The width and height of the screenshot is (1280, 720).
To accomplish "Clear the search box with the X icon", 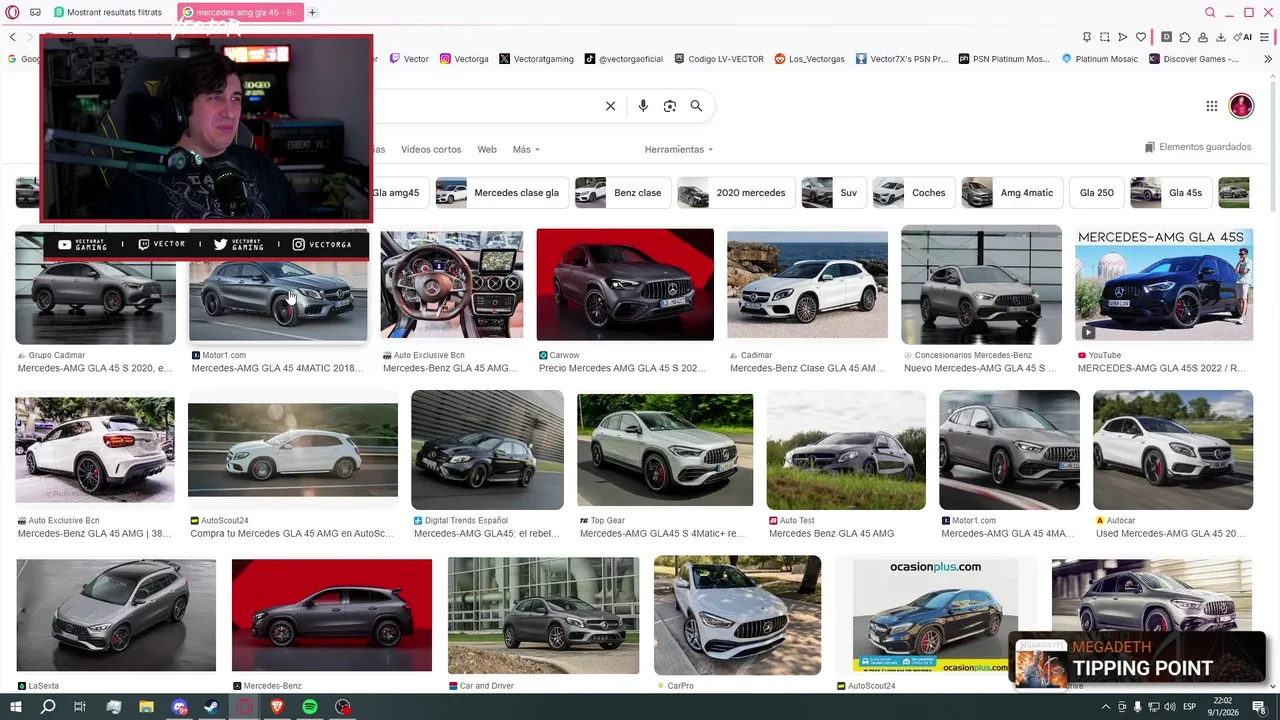I will (x=610, y=106).
